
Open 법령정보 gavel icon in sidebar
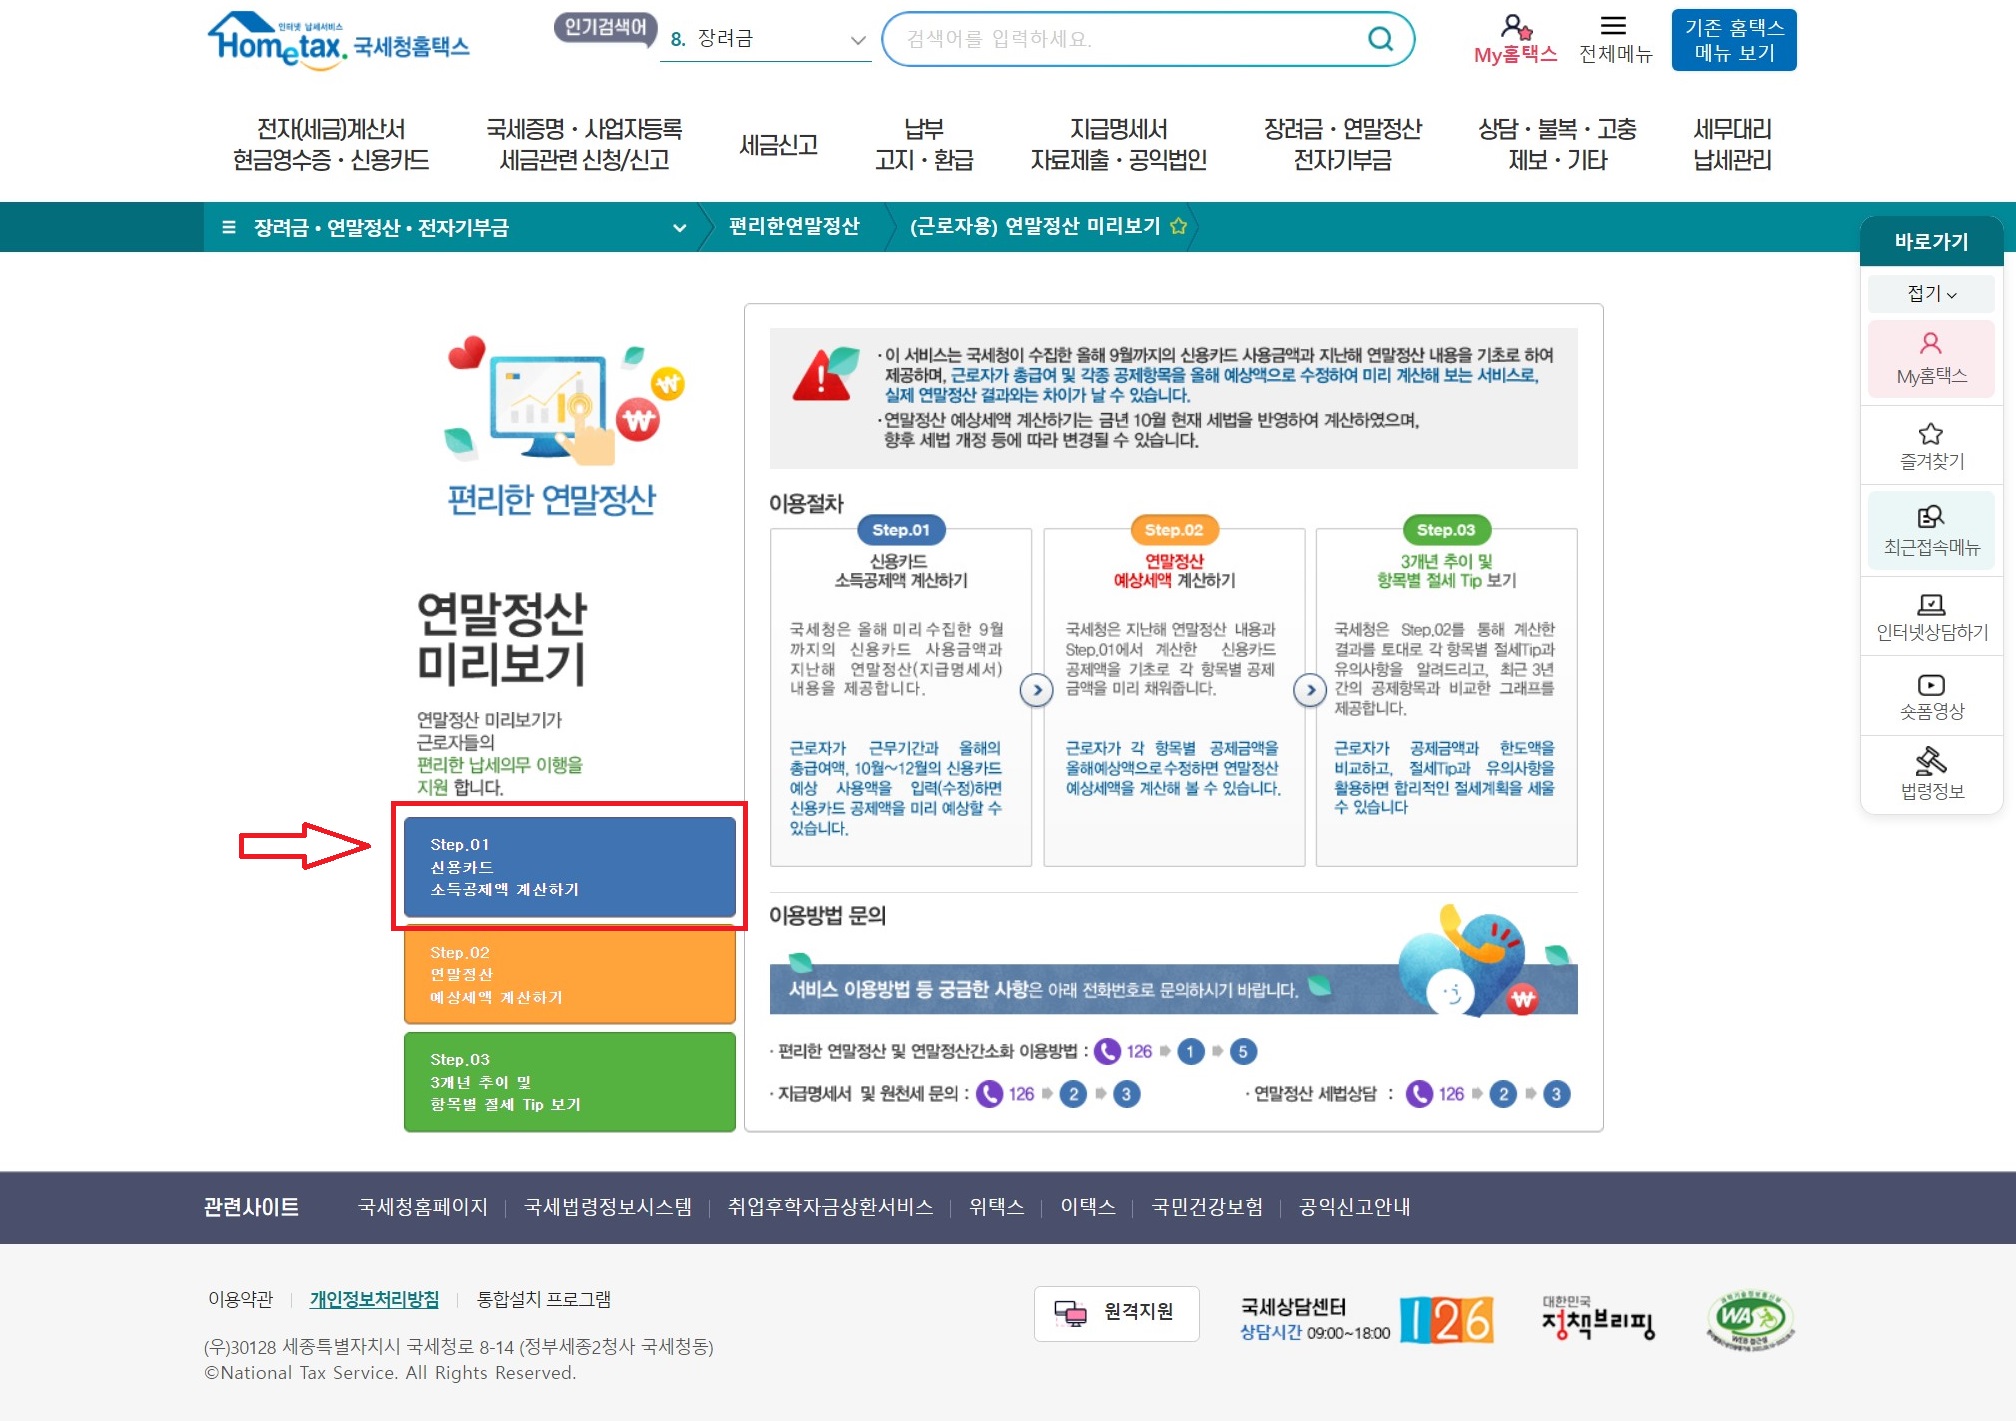click(x=1930, y=762)
